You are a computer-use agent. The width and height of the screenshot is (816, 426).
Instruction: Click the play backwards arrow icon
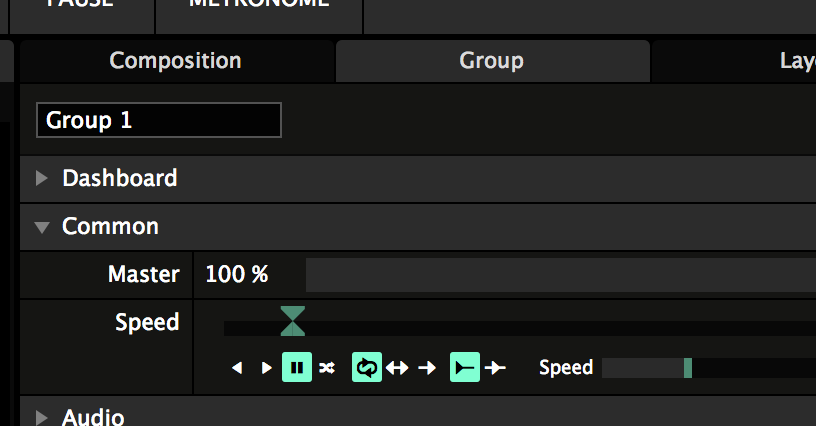click(x=237, y=368)
